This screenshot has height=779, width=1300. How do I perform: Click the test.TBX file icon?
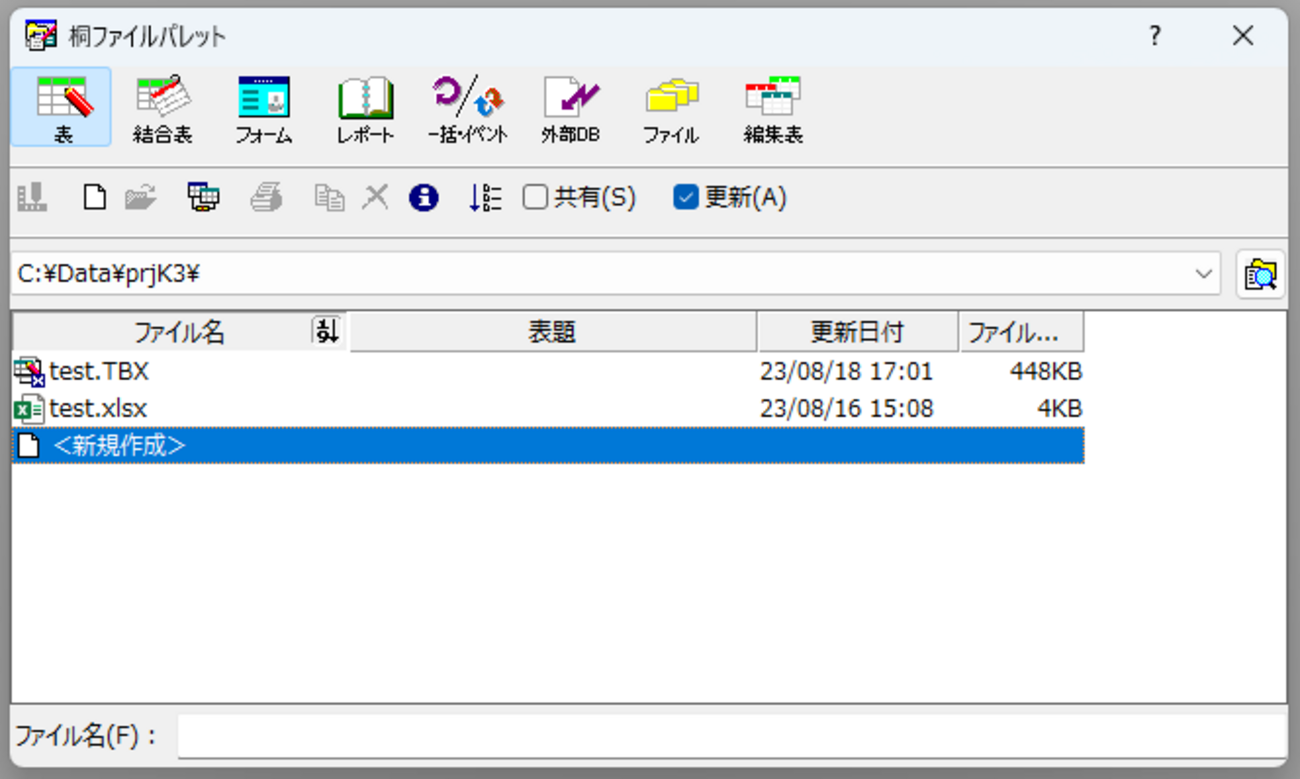click(29, 372)
